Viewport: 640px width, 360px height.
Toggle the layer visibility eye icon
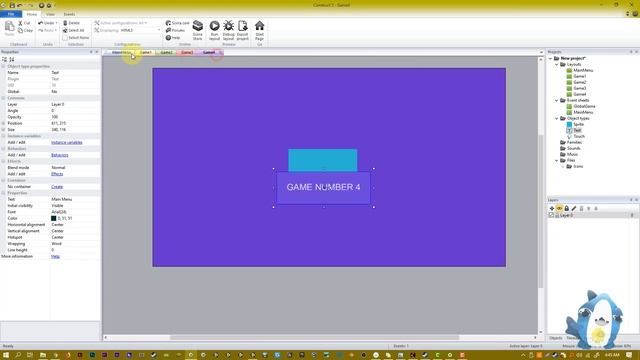point(559,209)
